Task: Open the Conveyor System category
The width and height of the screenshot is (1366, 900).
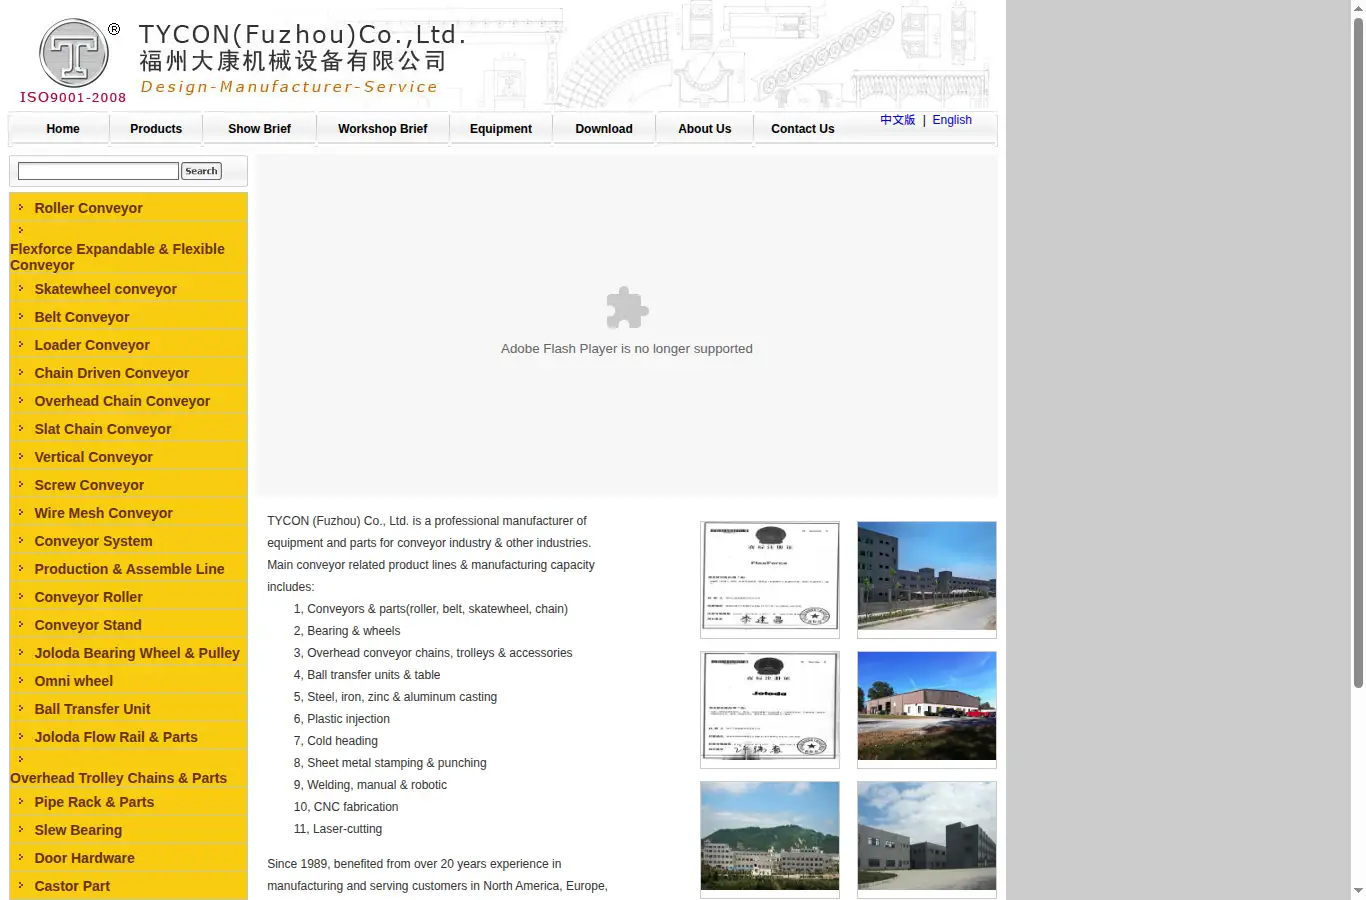Action: (x=93, y=541)
